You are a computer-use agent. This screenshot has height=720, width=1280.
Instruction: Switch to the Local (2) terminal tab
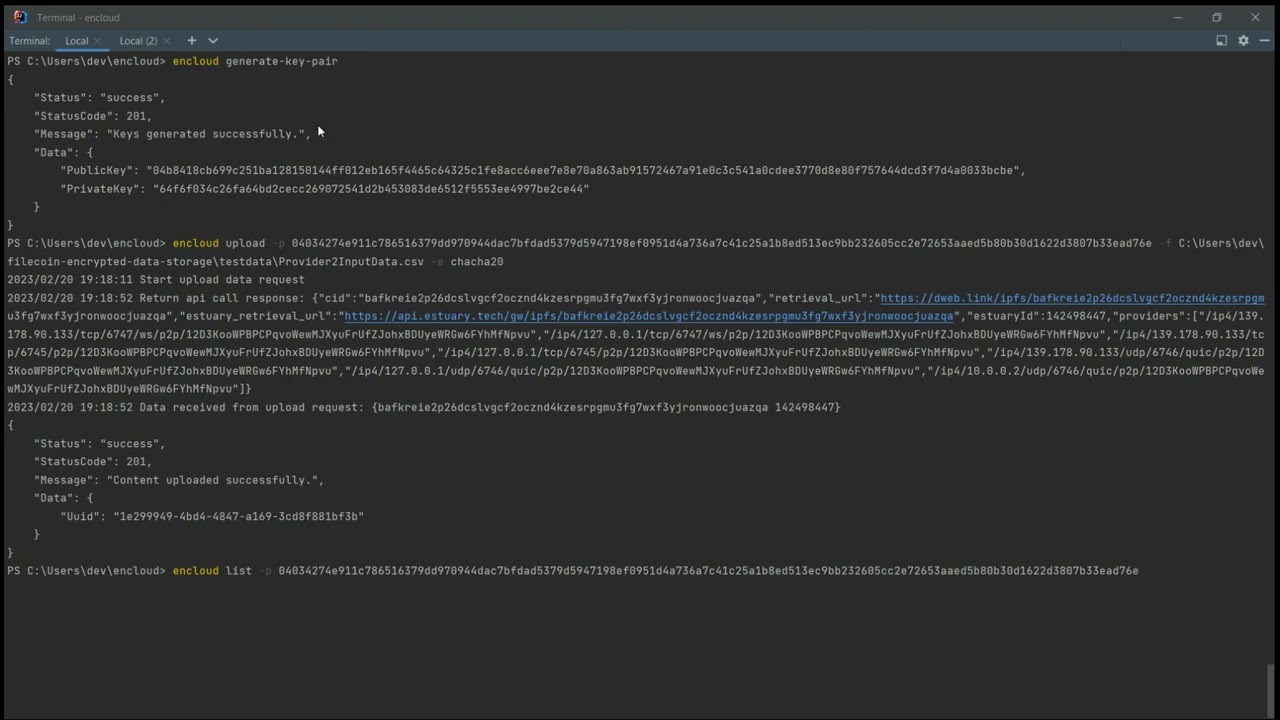point(138,41)
